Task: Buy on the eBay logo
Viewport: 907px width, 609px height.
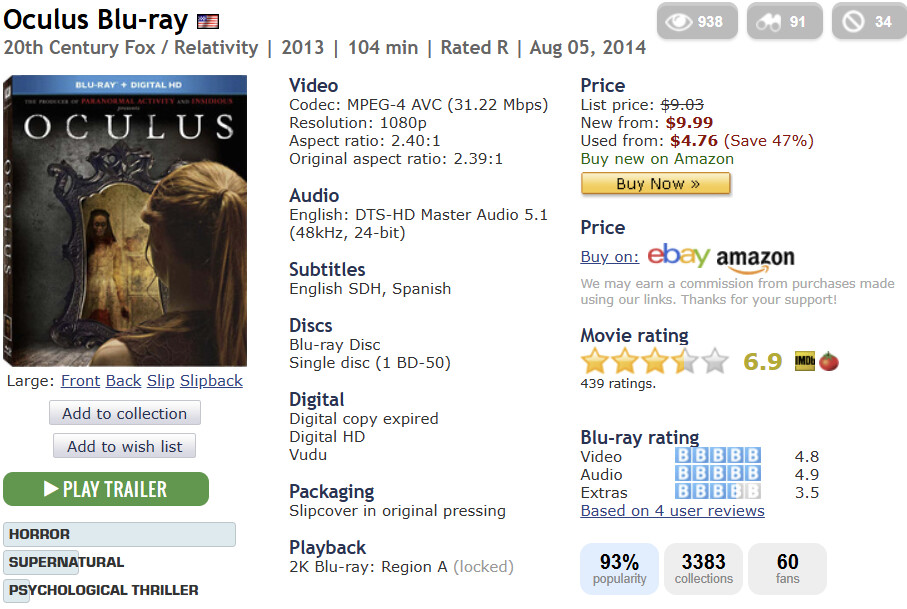Action: point(678,255)
